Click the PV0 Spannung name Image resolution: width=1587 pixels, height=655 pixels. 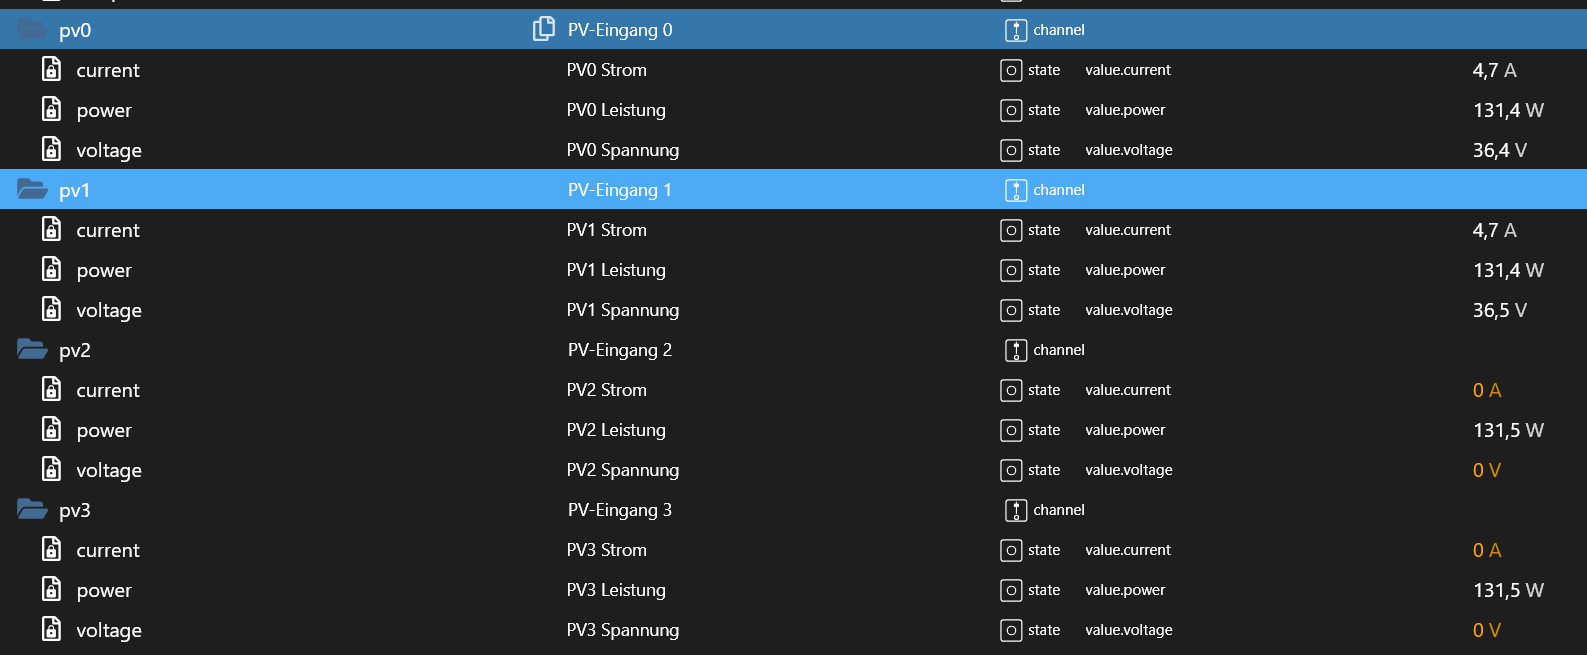click(623, 150)
